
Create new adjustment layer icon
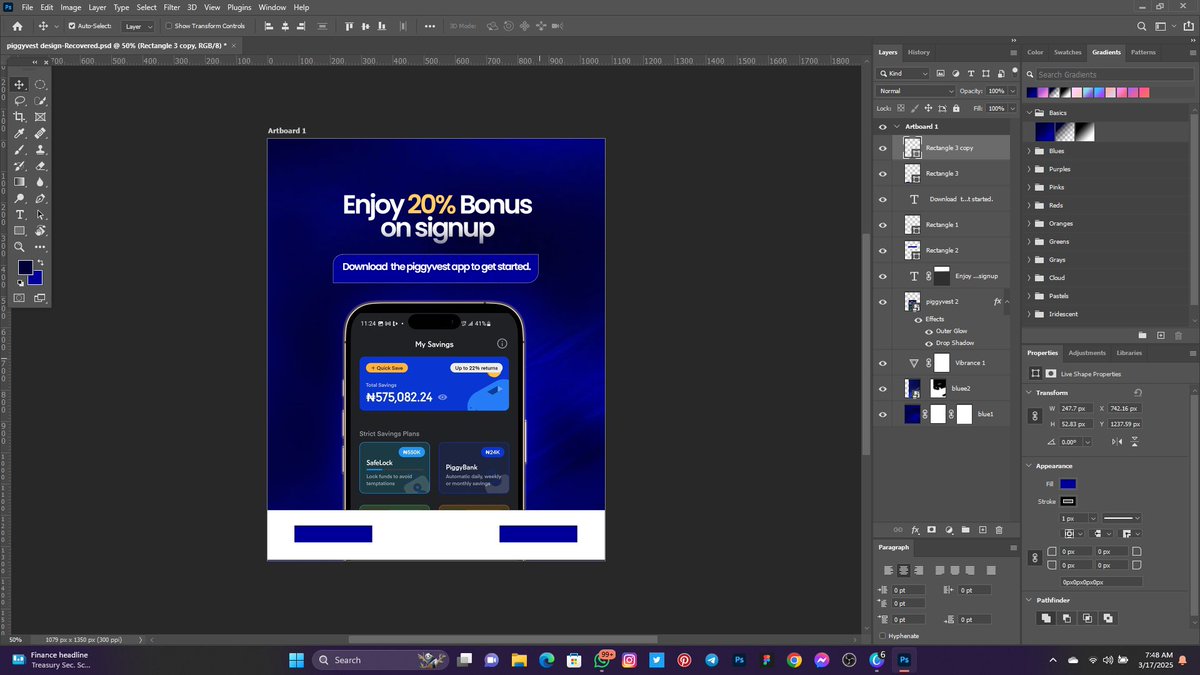(948, 529)
